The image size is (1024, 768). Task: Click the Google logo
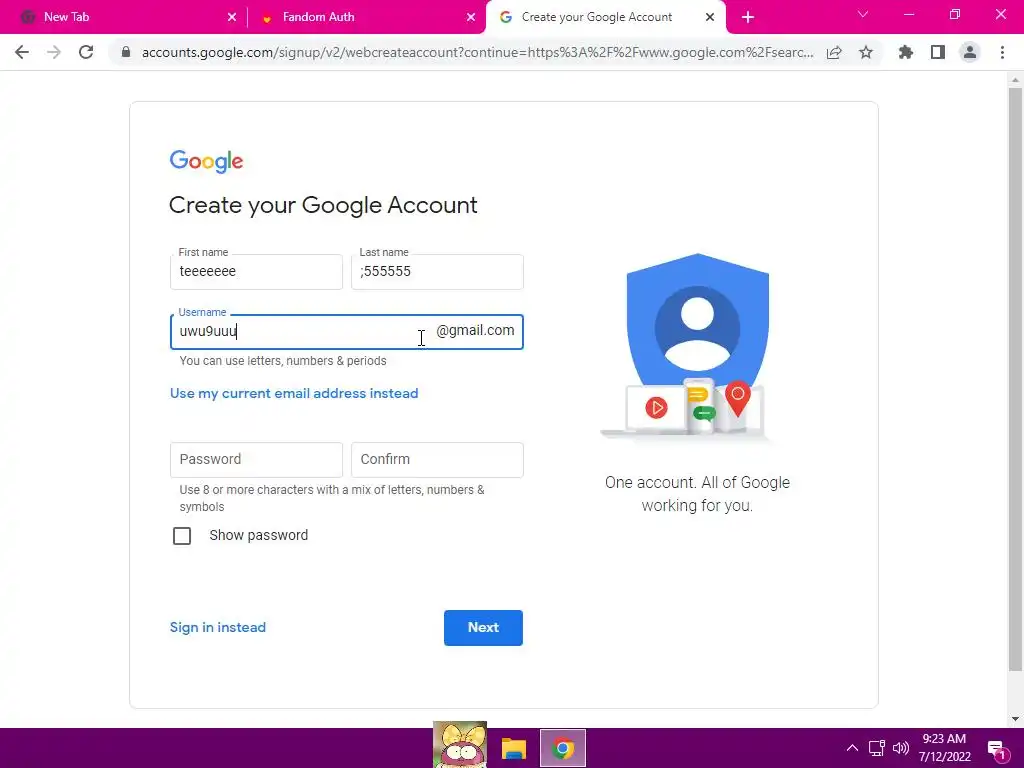click(206, 161)
